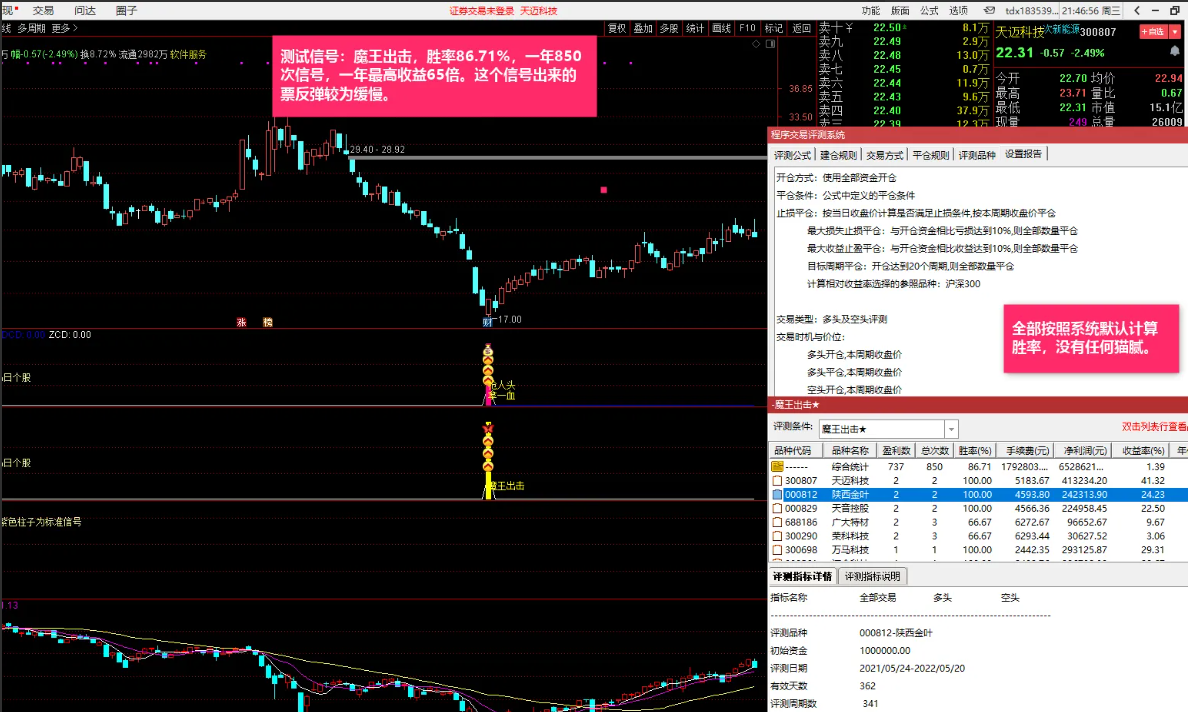Click the yellow 综合统计 summary row icon
Viewport: 1188px width, 712px height.
(776, 466)
